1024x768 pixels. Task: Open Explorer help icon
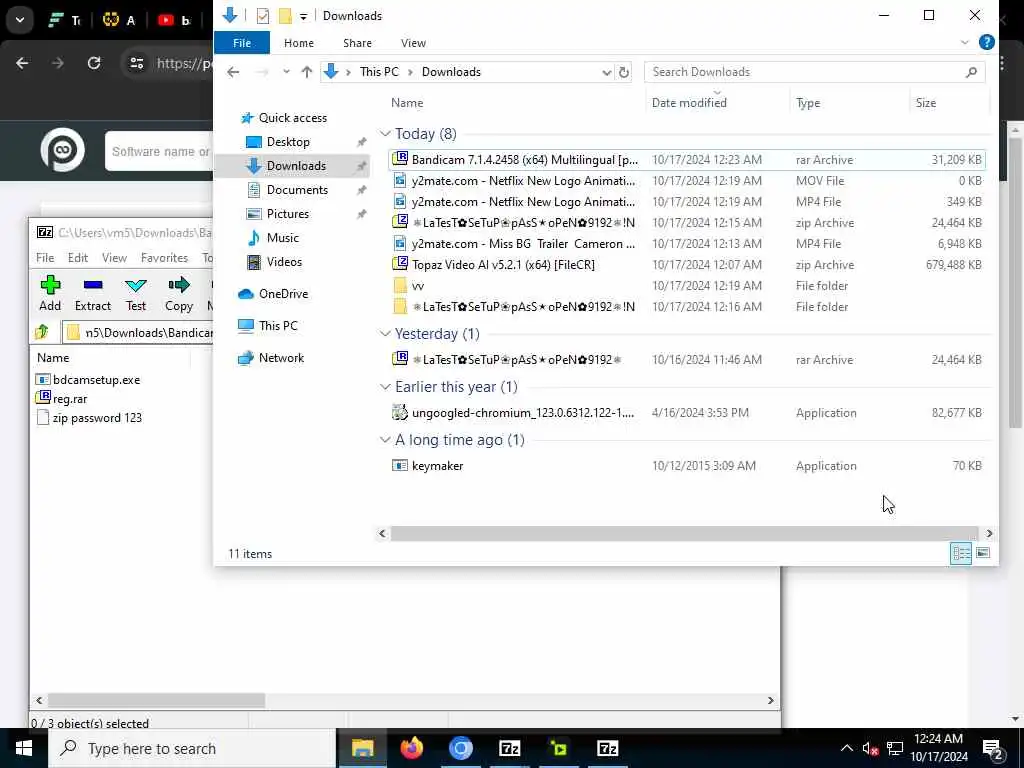[987, 42]
